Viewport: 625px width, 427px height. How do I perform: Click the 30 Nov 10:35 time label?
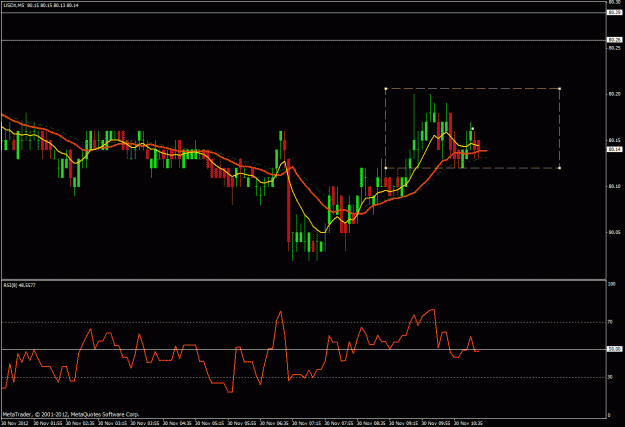pos(468,423)
